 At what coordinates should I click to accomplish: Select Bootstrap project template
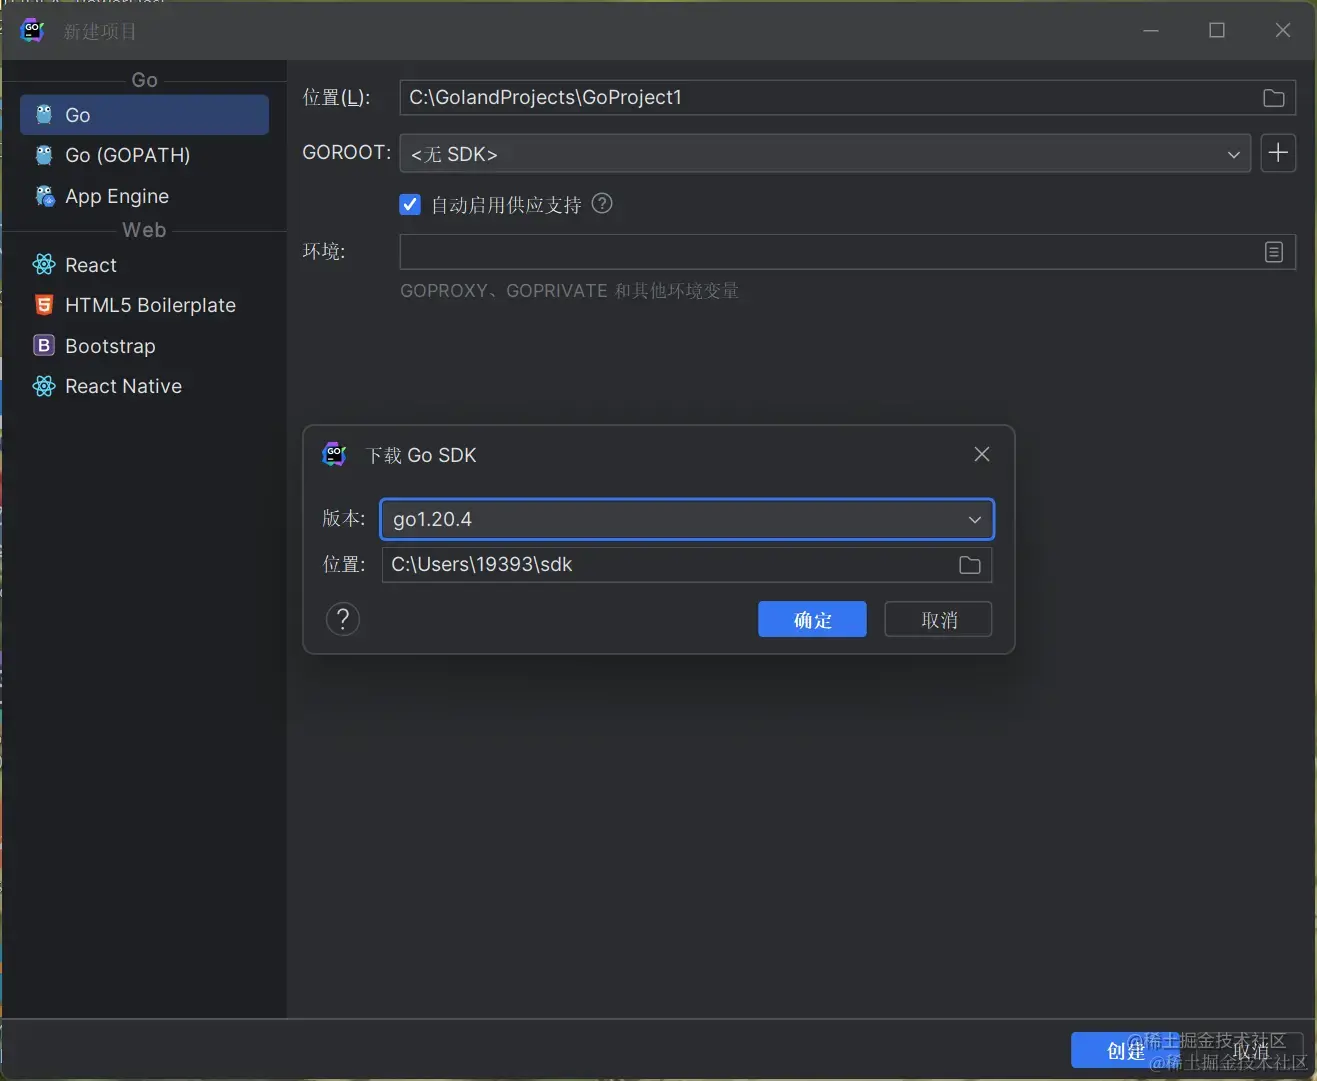pos(144,346)
